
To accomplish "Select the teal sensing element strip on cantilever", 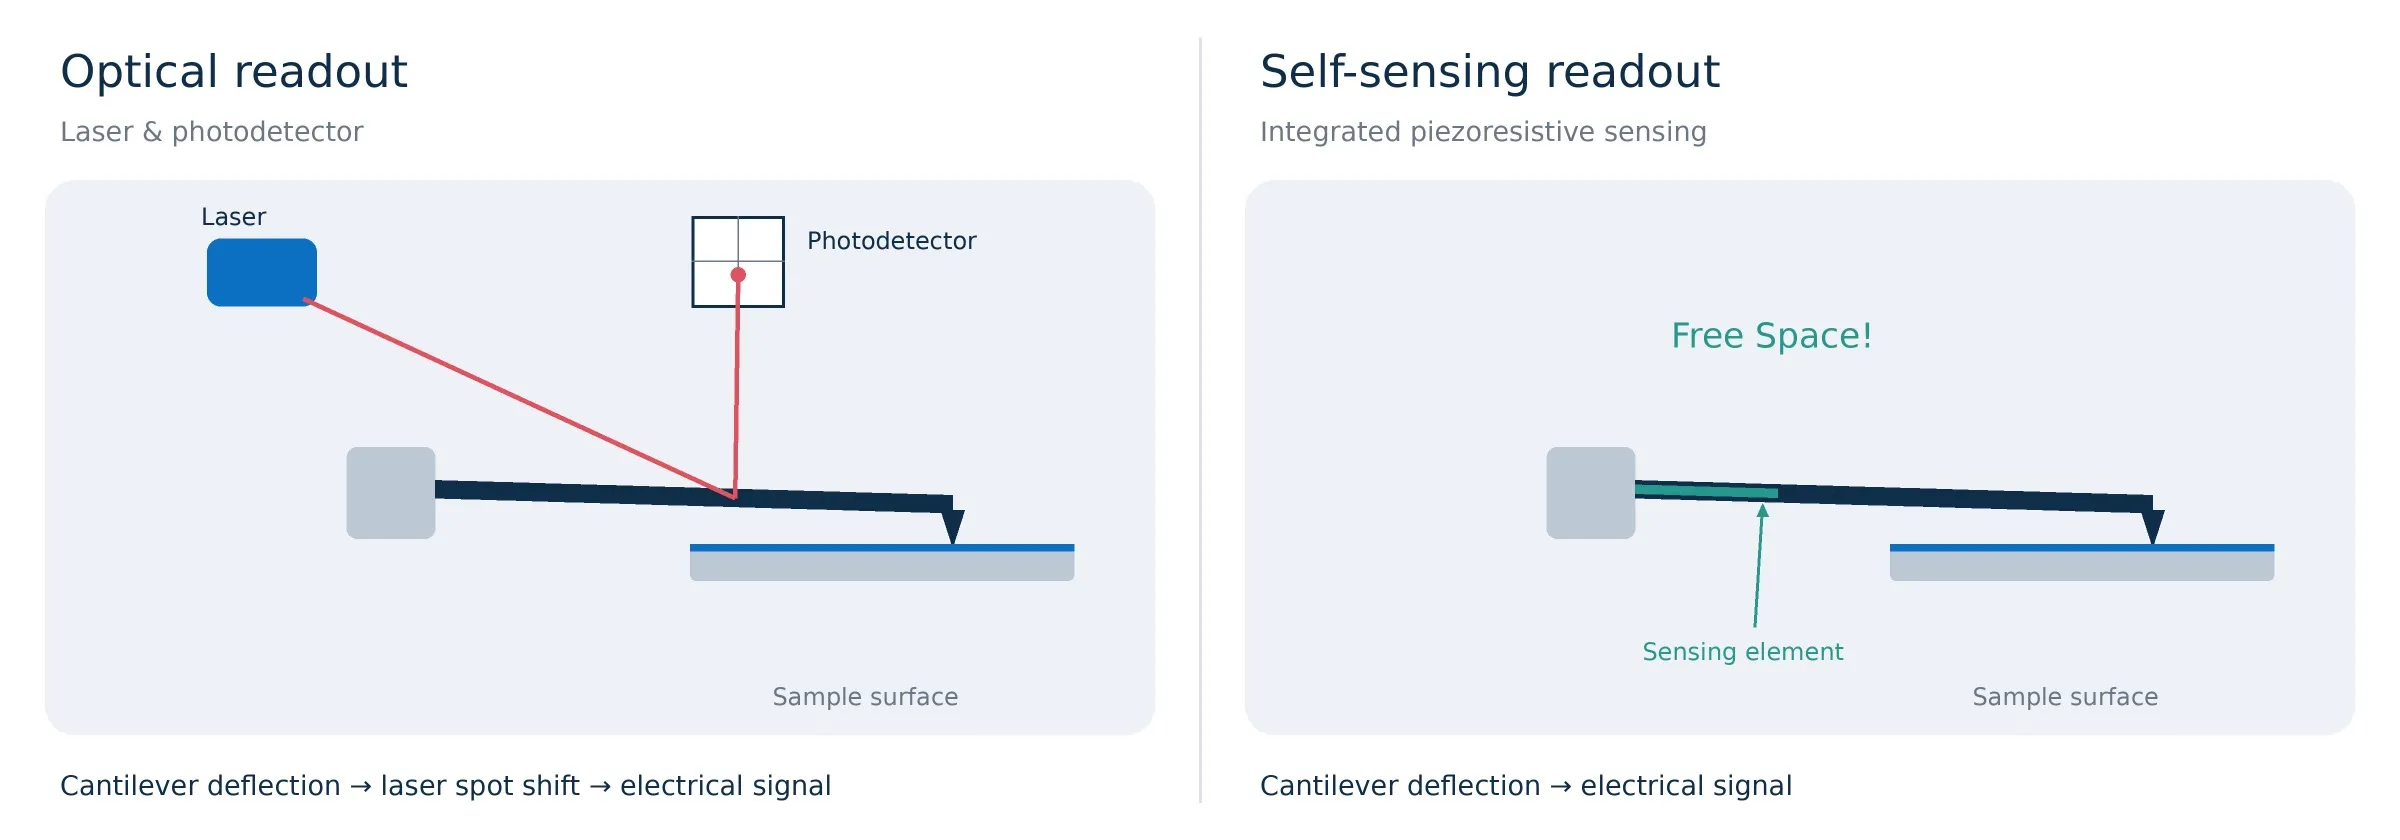I will (x=1706, y=490).
